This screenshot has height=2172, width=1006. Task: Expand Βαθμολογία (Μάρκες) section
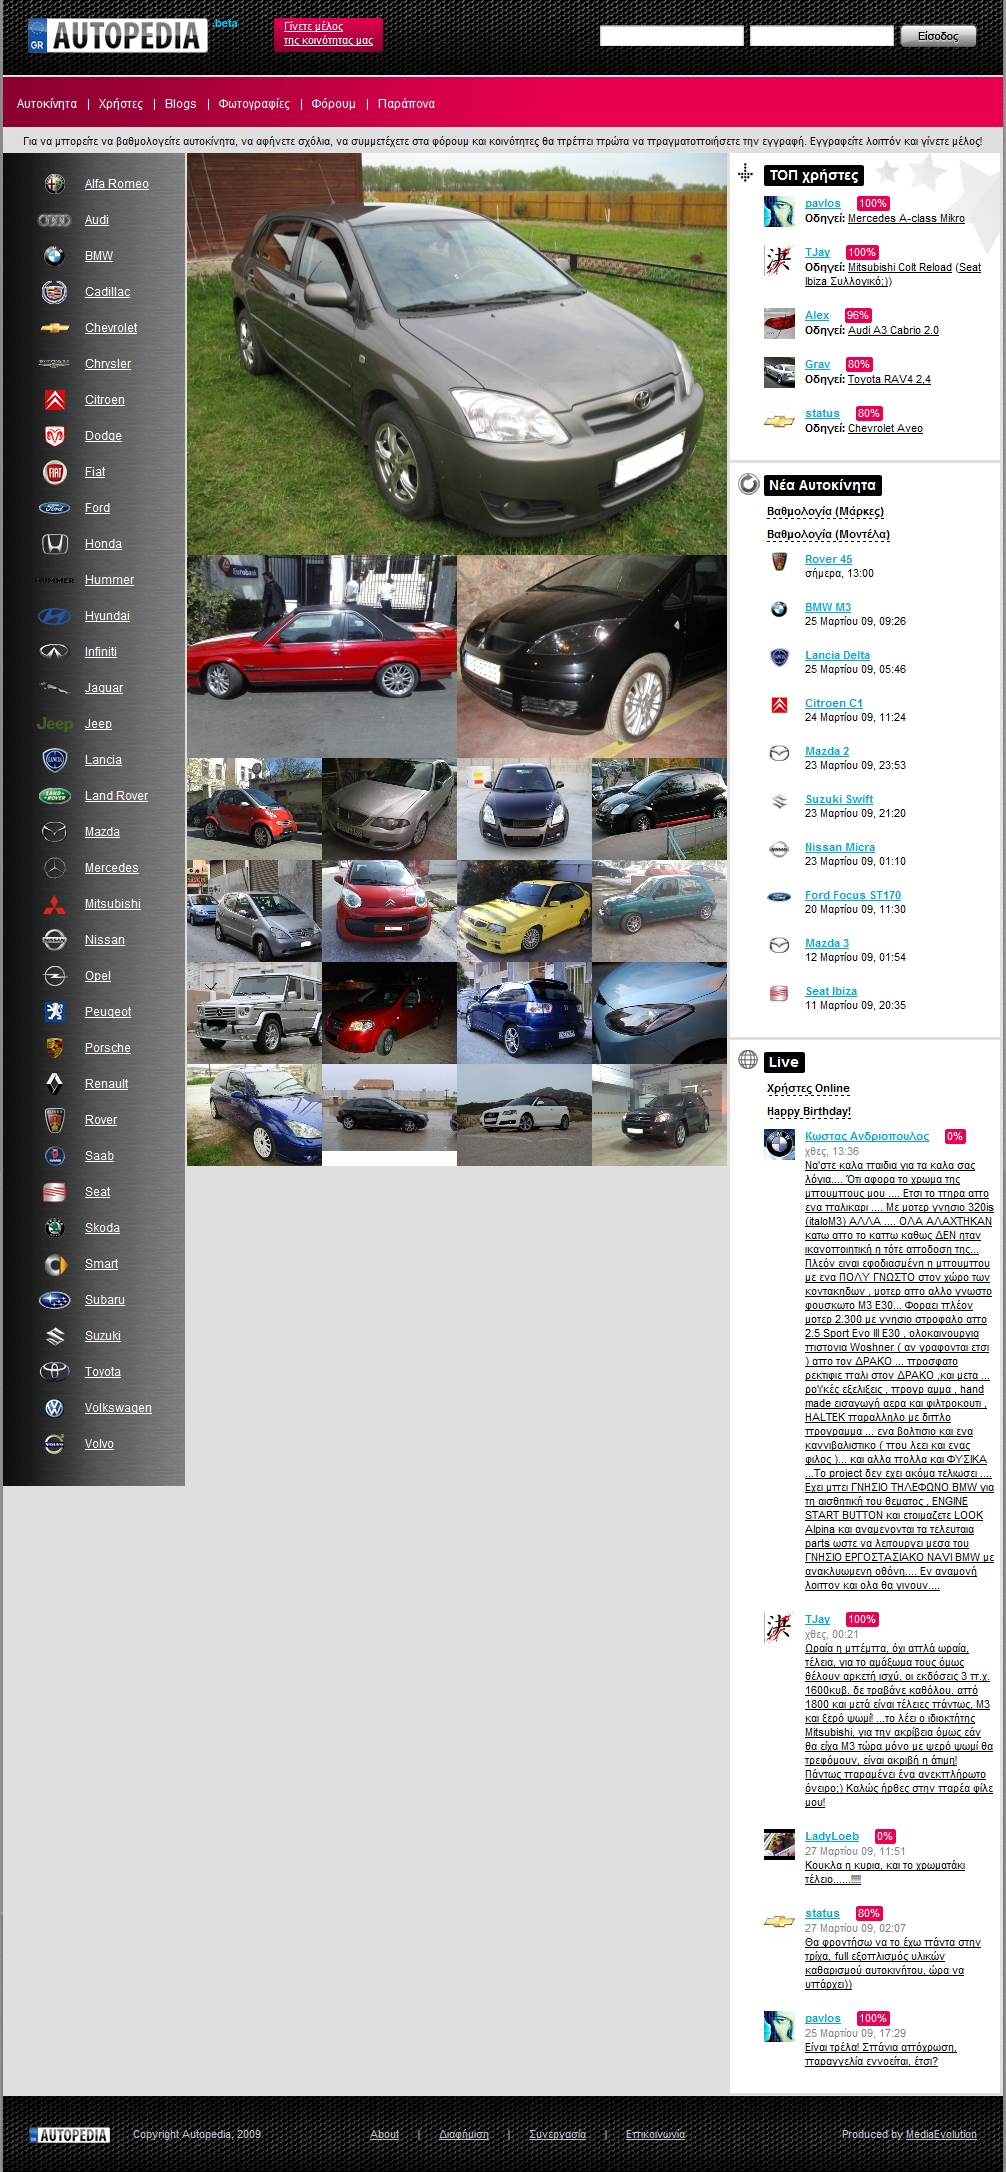[825, 512]
